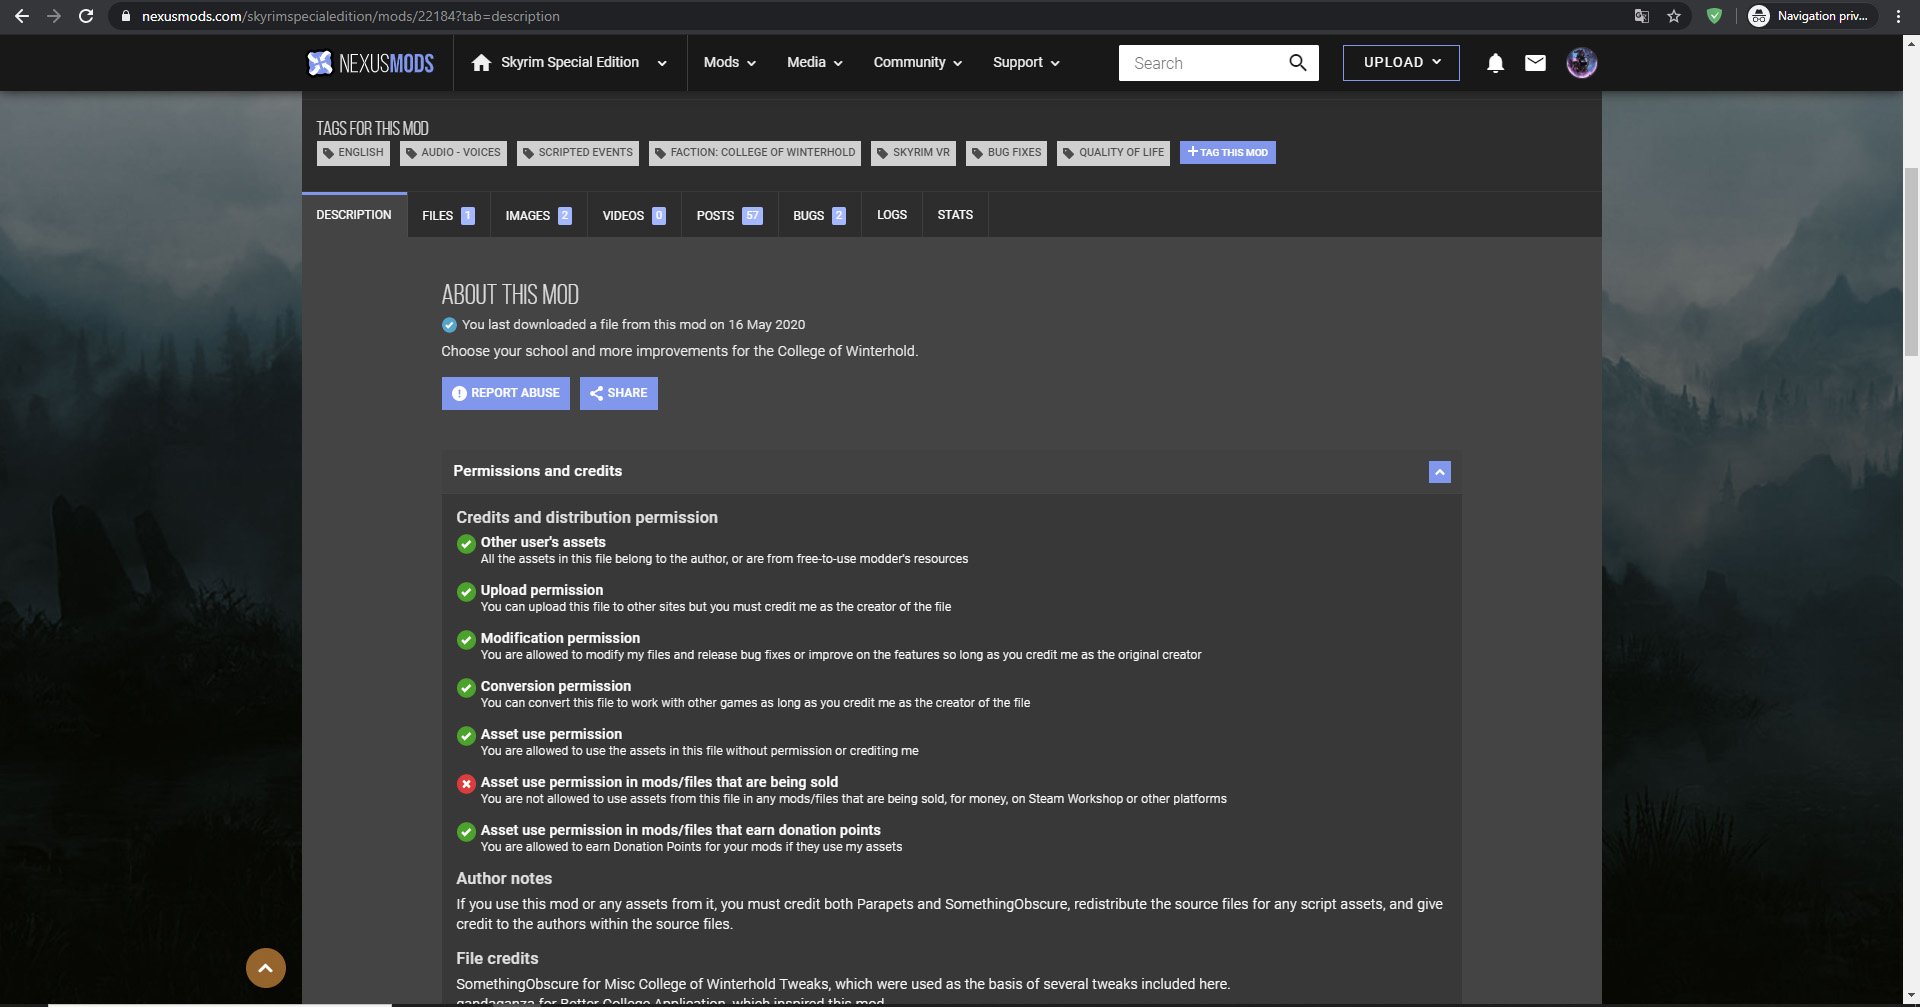The image size is (1920, 1007).
Task: Click the Author notes heading
Action: point(504,878)
